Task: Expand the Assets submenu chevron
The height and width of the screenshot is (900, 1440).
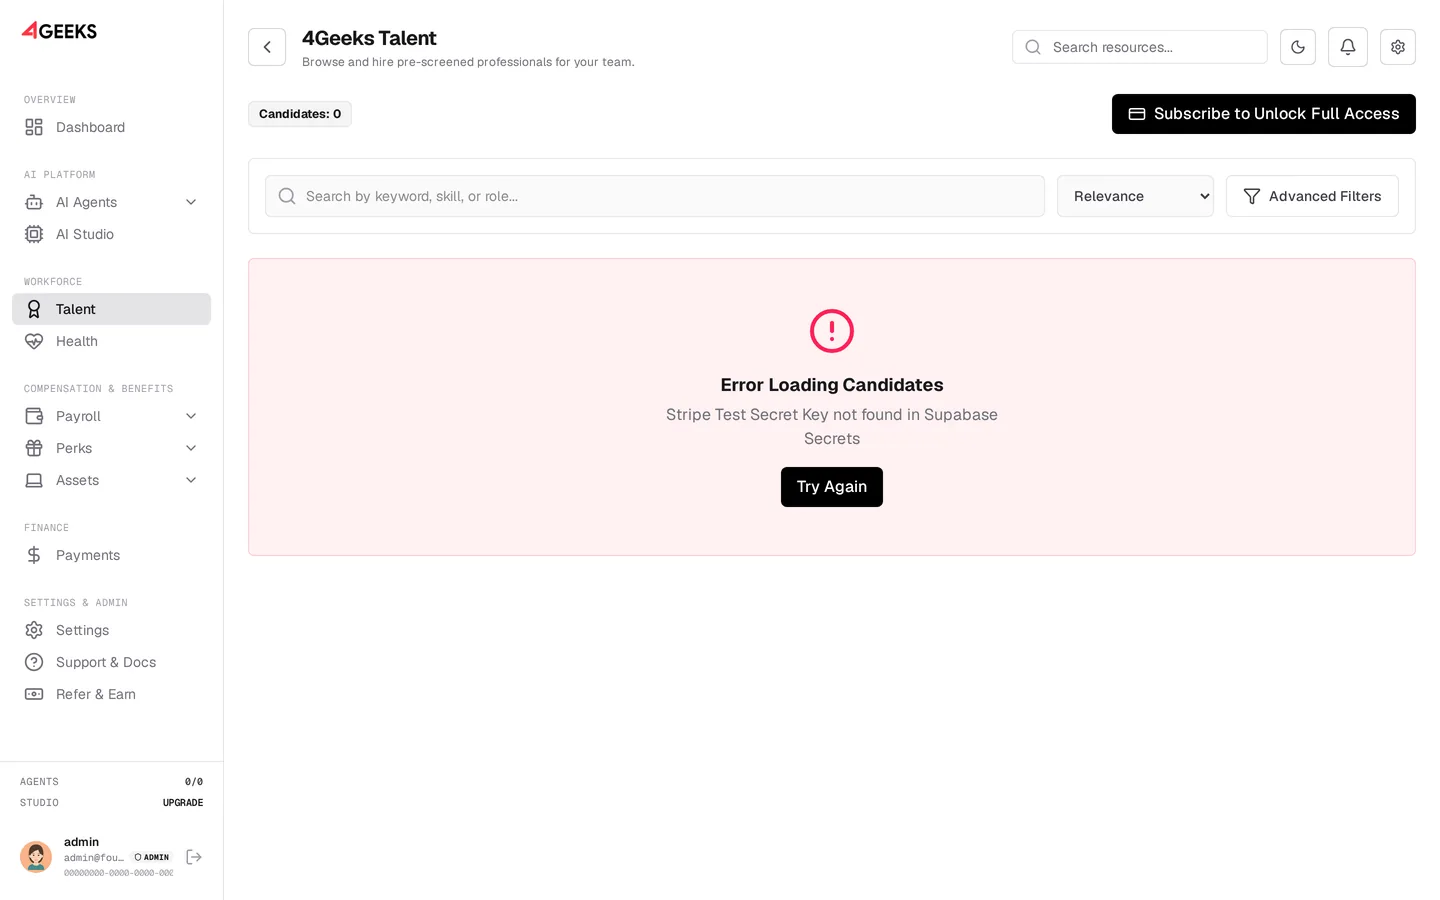Action: click(x=191, y=480)
